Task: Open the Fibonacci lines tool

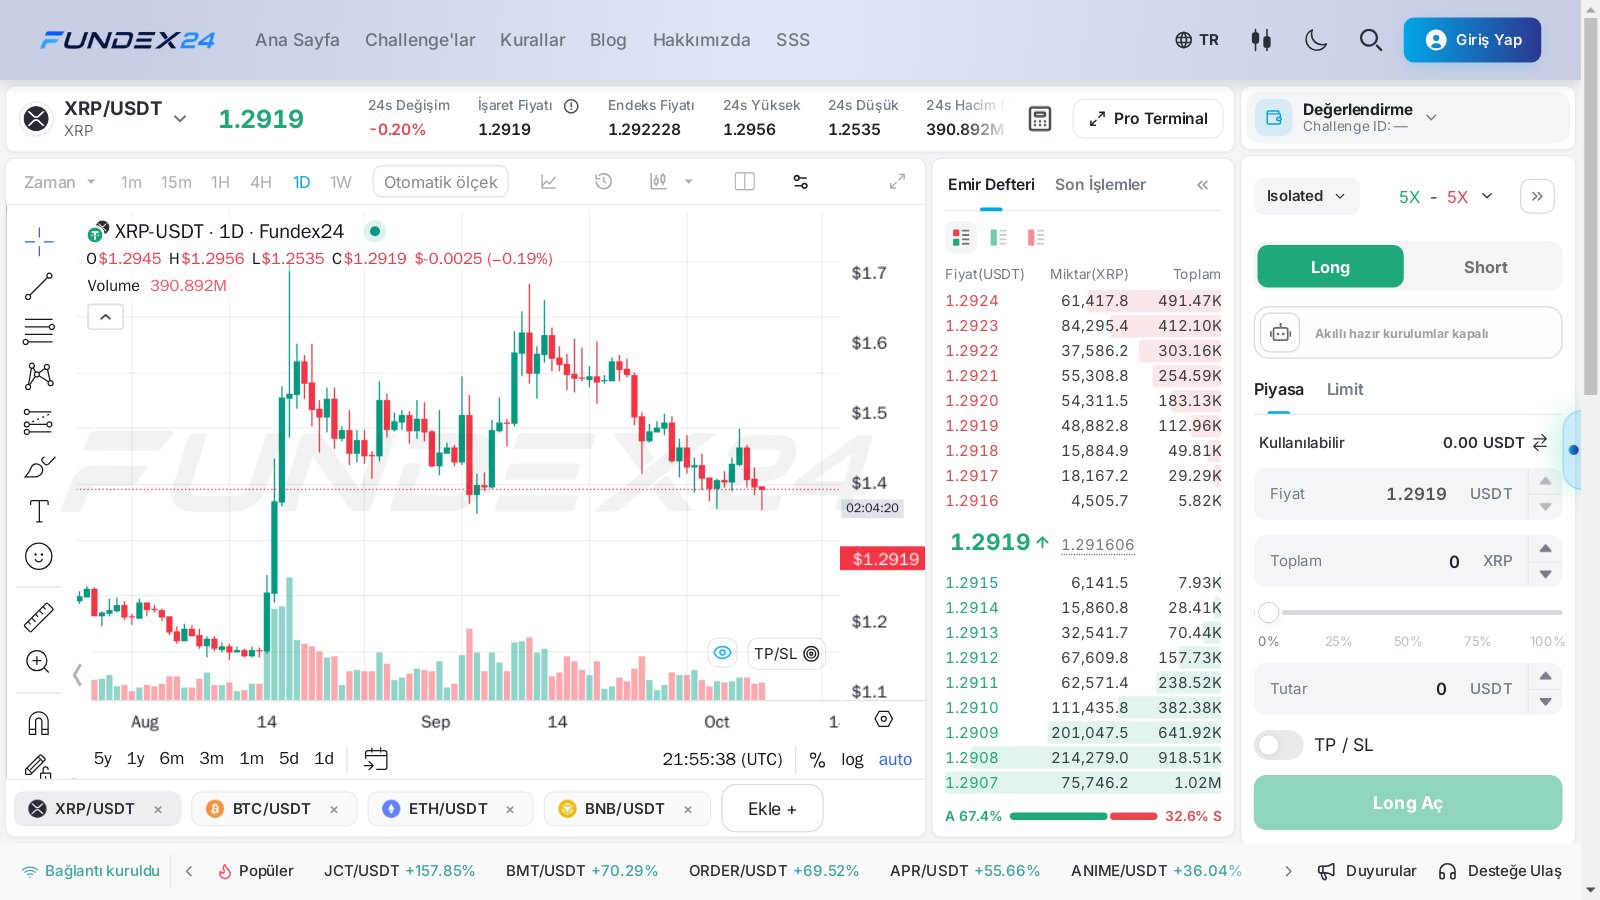Action: click(x=39, y=331)
